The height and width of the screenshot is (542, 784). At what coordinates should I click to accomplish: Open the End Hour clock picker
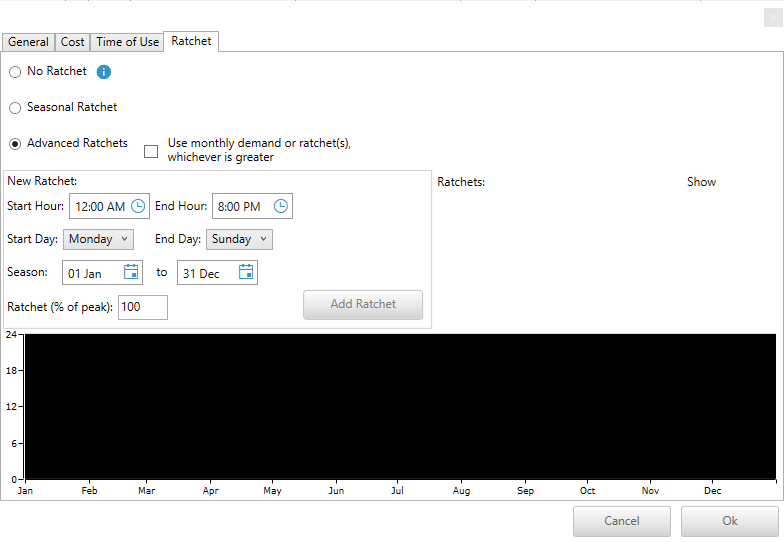(281, 206)
